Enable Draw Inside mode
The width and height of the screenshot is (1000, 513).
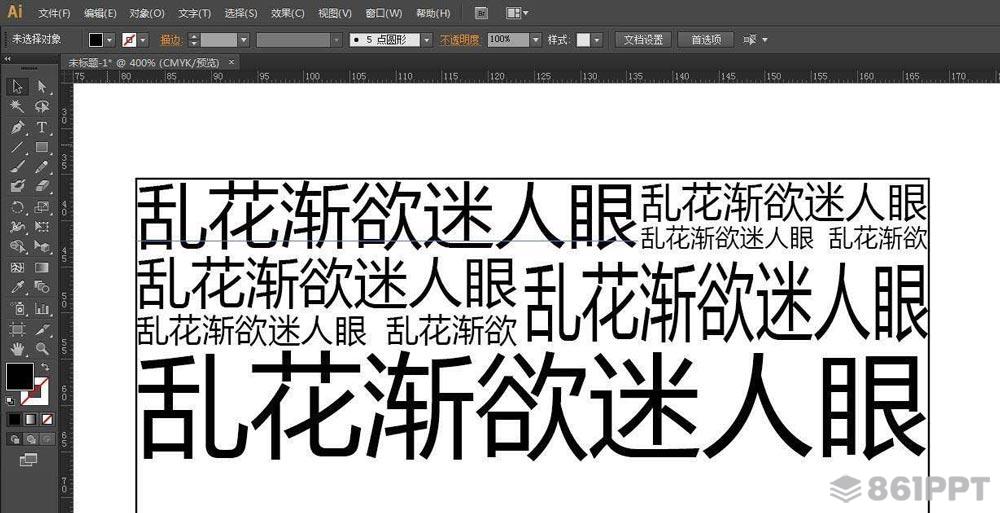(x=47, y=439)
